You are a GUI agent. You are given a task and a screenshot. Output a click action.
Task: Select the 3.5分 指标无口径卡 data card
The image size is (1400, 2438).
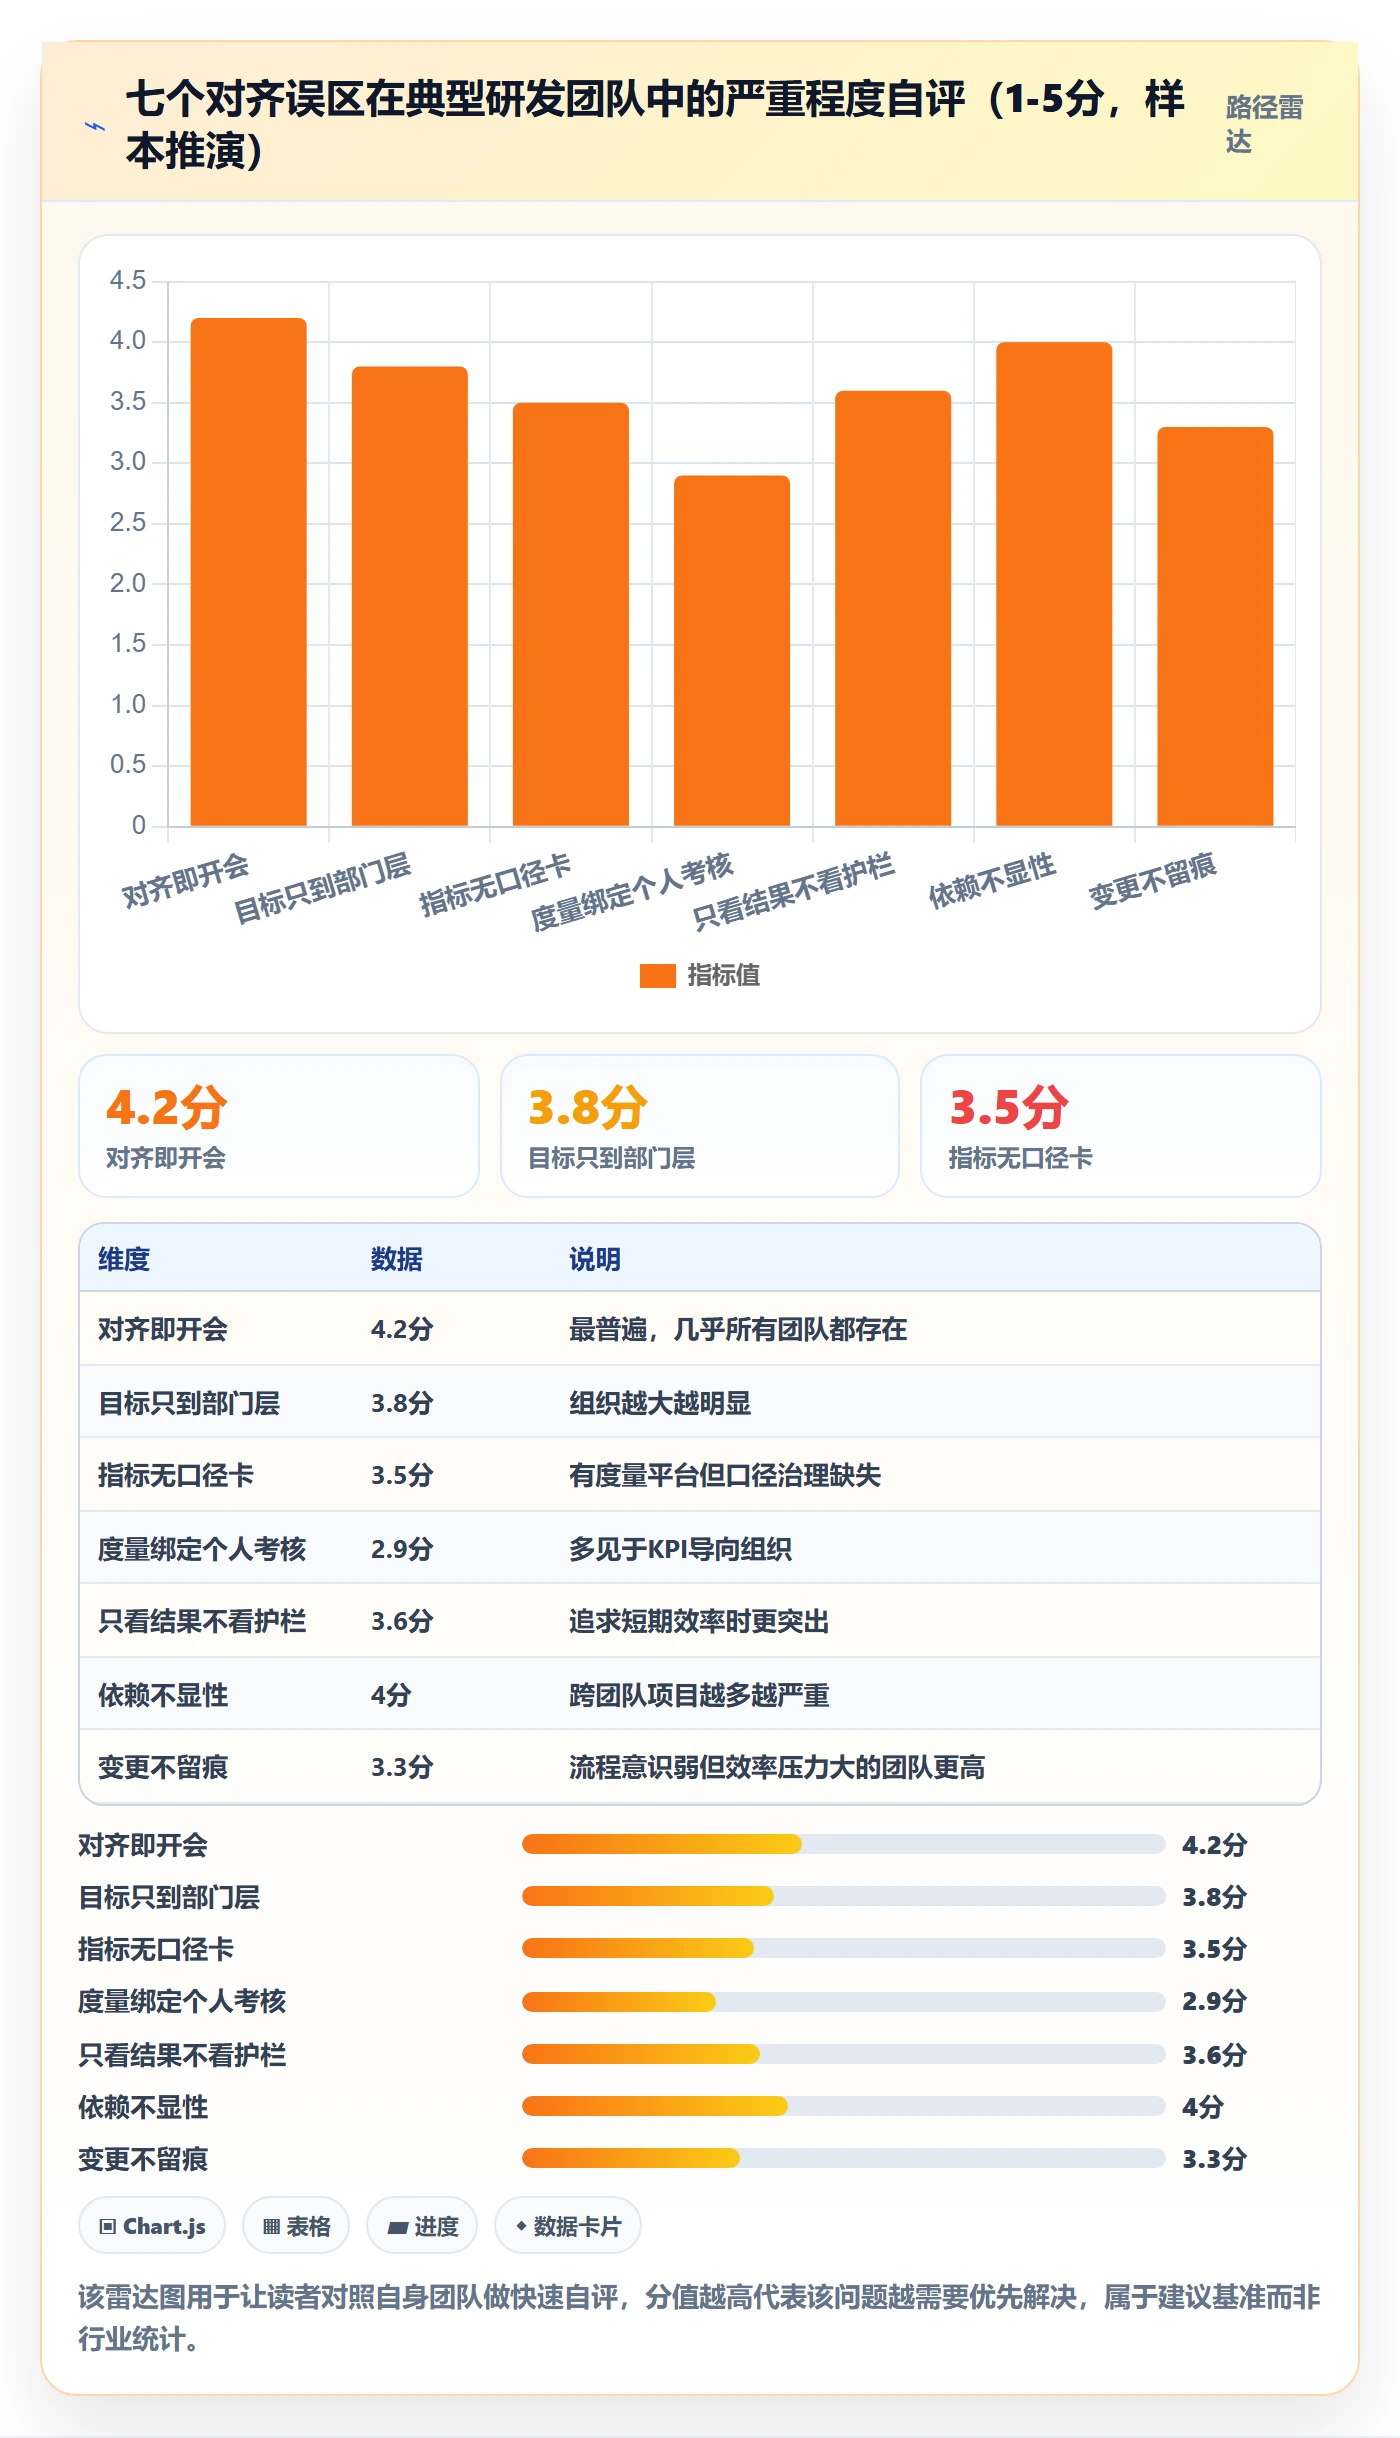pyautogui.click(x=1121, y=1126)
